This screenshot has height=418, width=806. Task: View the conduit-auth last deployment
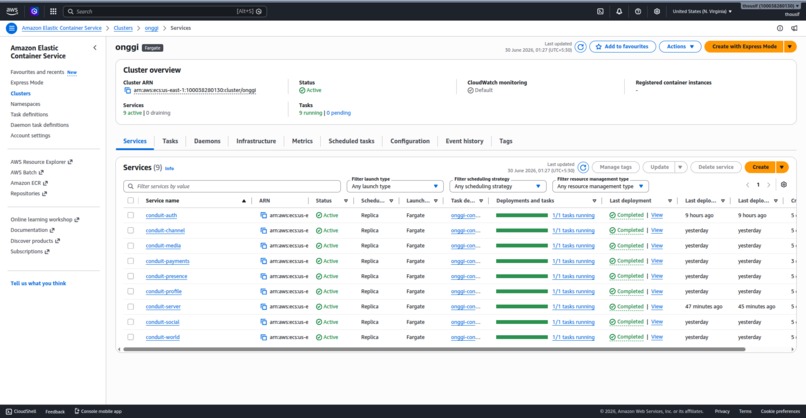[x=657, y=215]
